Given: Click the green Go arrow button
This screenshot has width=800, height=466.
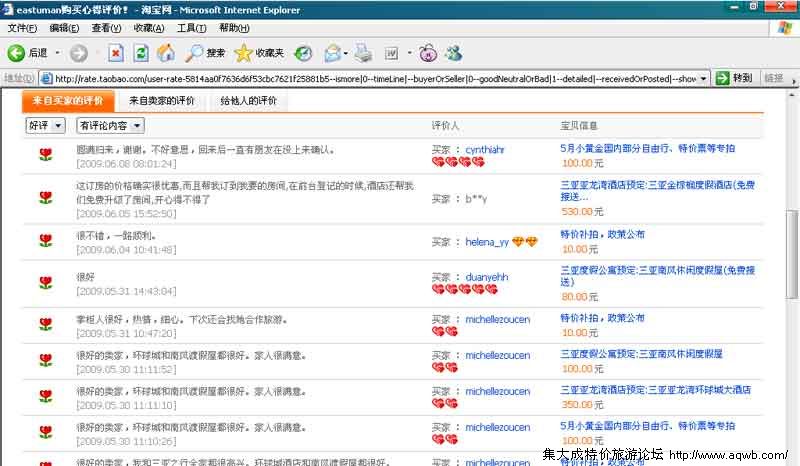Looking at the screenshot, I should pos(722,78).
